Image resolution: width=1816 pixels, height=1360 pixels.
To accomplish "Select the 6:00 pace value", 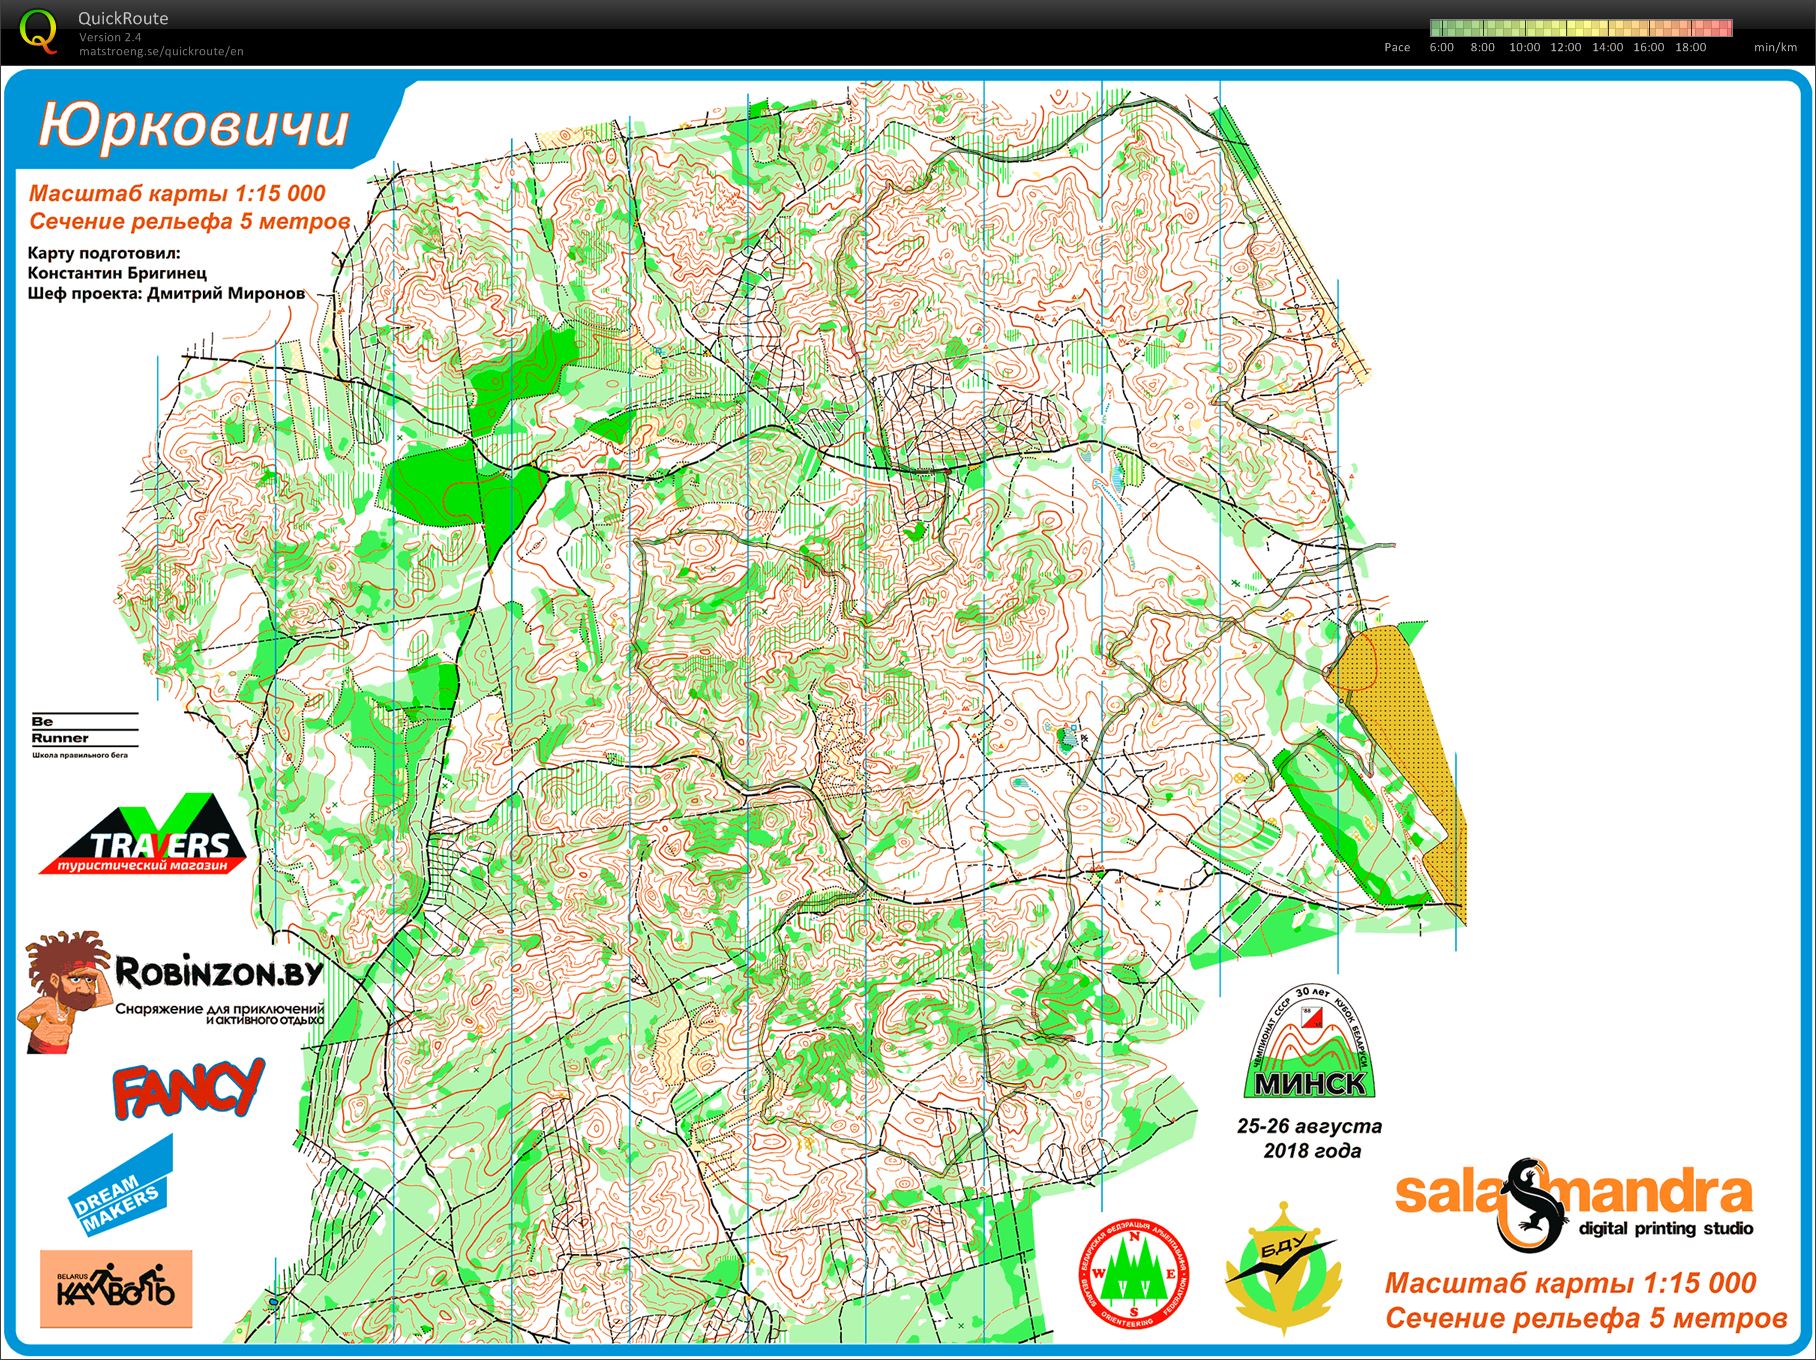I will pos(1442,47).
